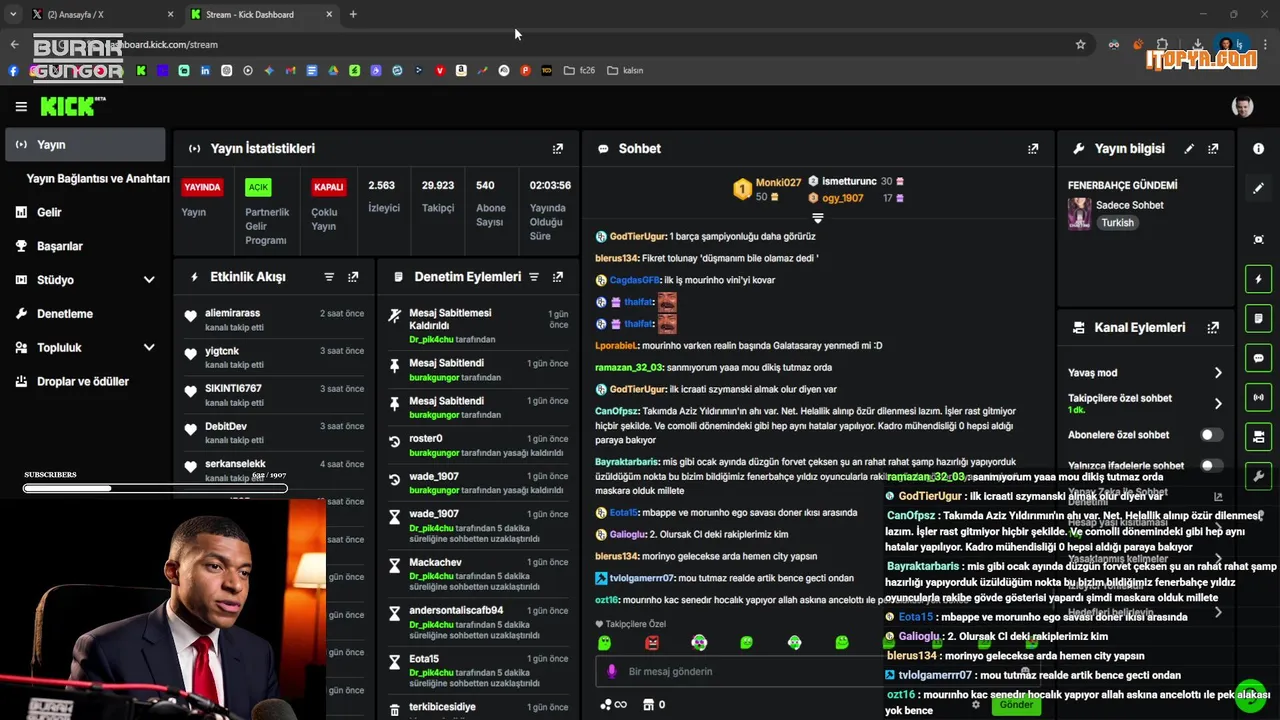This screenshot has height=720, width=1280.
Task: Toggle the wrench widget in right toolbar
Action: (1258, 476)
